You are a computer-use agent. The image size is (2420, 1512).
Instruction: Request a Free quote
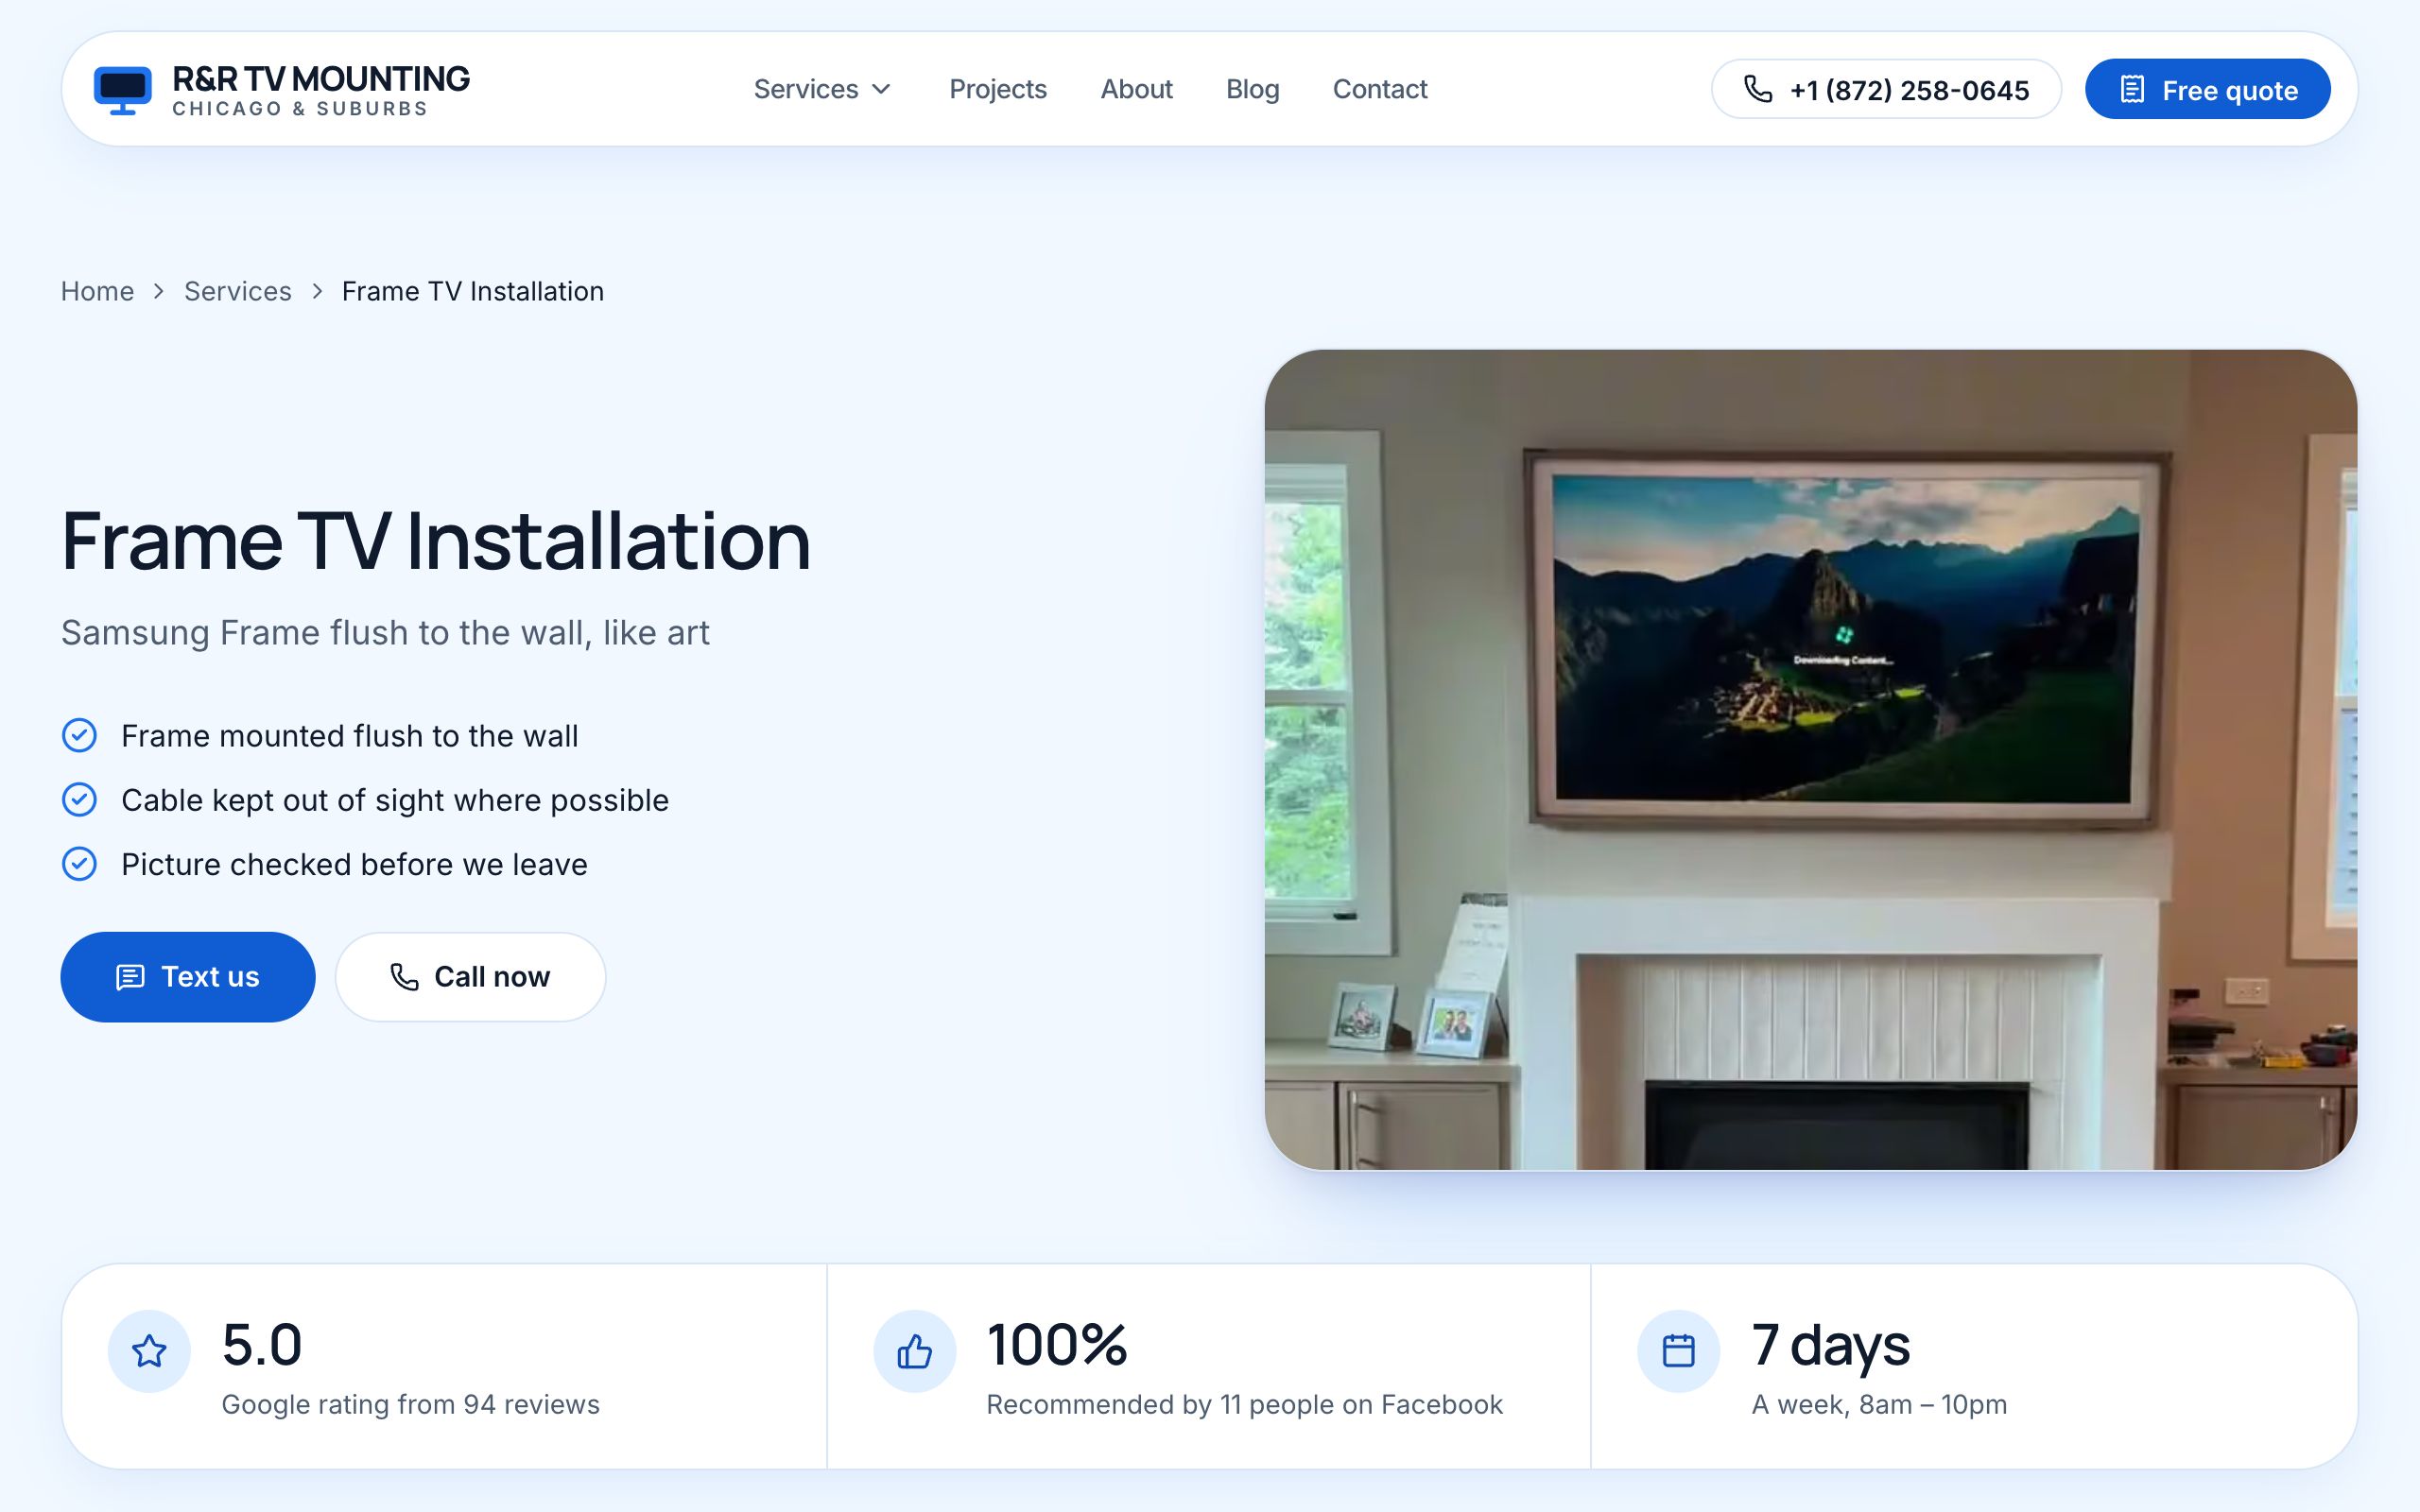[x=2207, y=89]
